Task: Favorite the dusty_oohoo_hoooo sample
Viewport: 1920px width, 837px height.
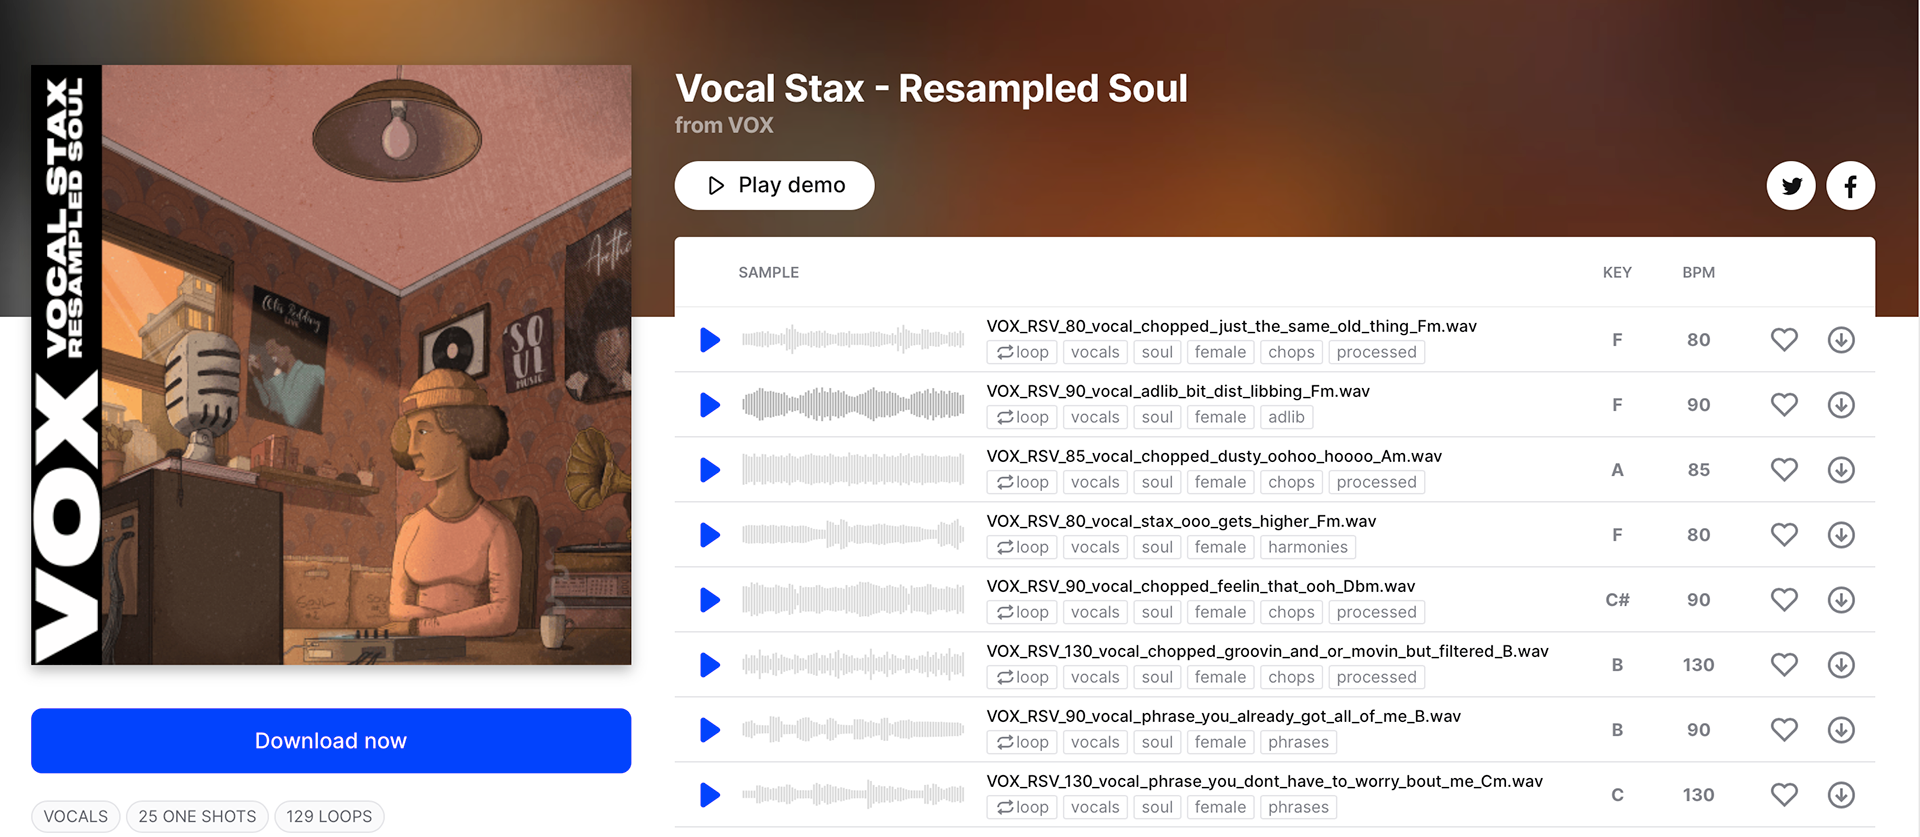Action: point(1784,469)
